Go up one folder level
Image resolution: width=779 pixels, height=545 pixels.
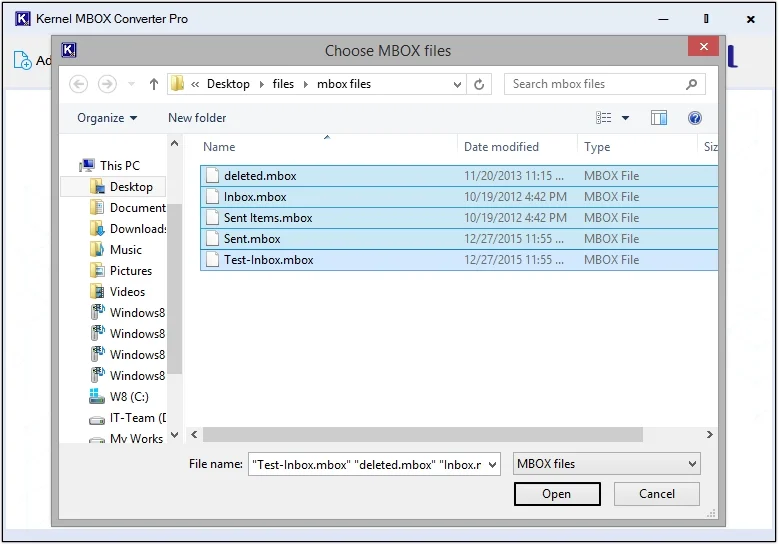click(154, 84)
